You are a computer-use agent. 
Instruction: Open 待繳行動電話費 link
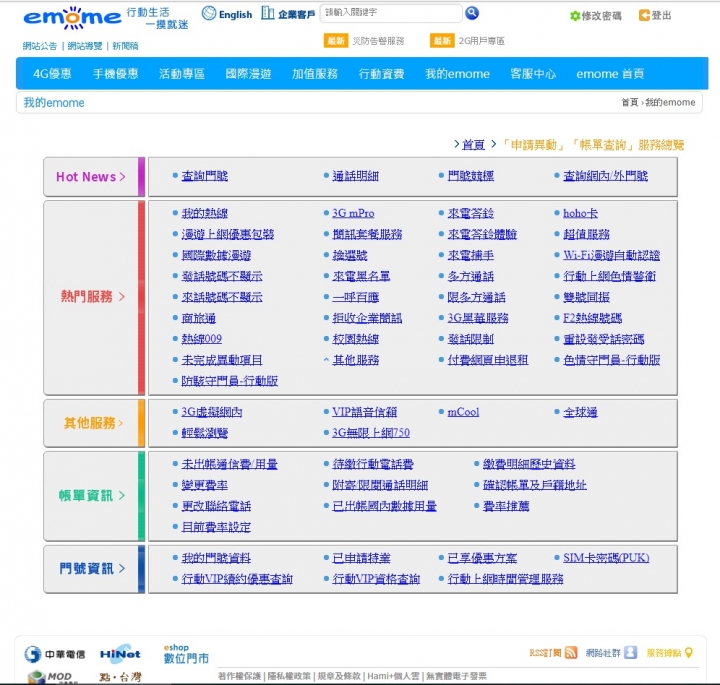(373, 464)
